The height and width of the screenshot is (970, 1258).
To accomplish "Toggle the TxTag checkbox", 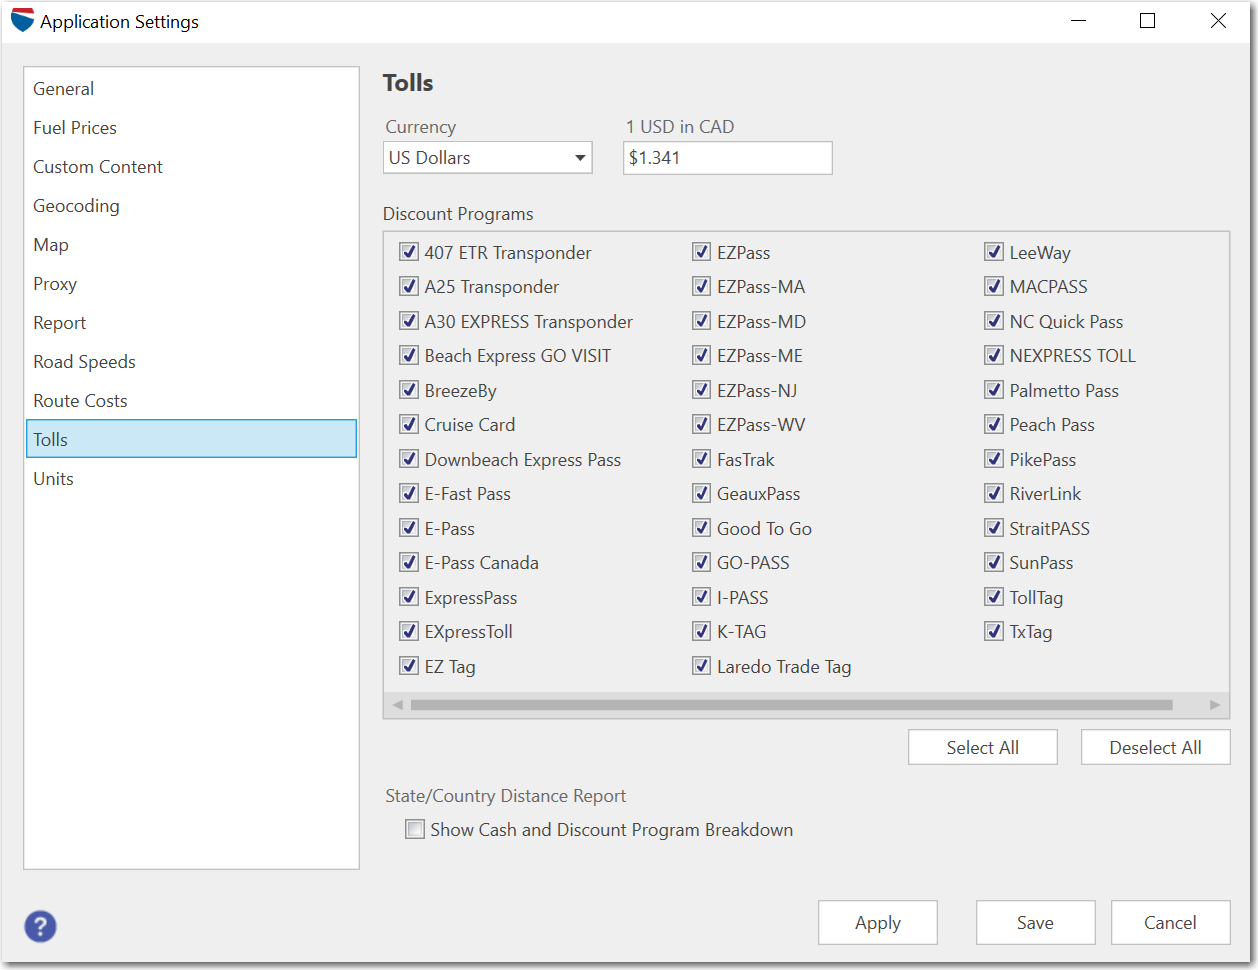I will pos(994,632).
